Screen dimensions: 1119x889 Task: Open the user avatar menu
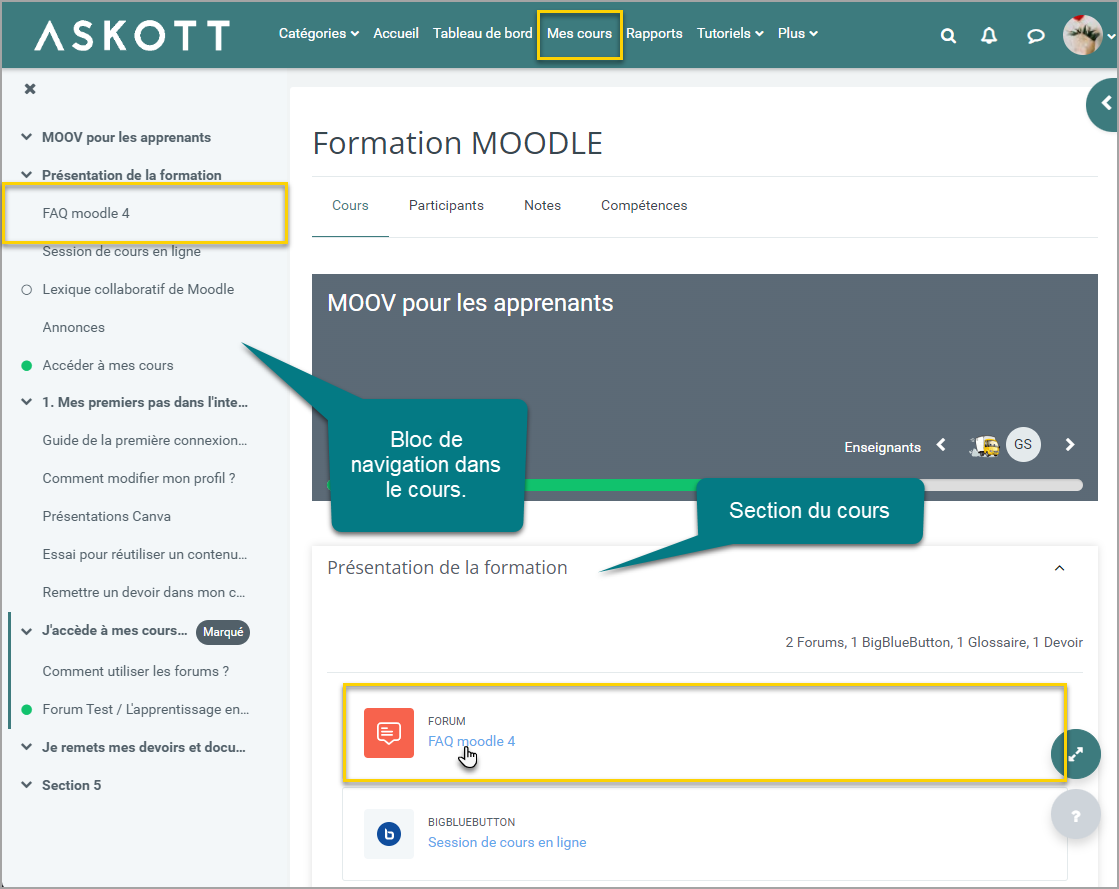(1083, 34)
